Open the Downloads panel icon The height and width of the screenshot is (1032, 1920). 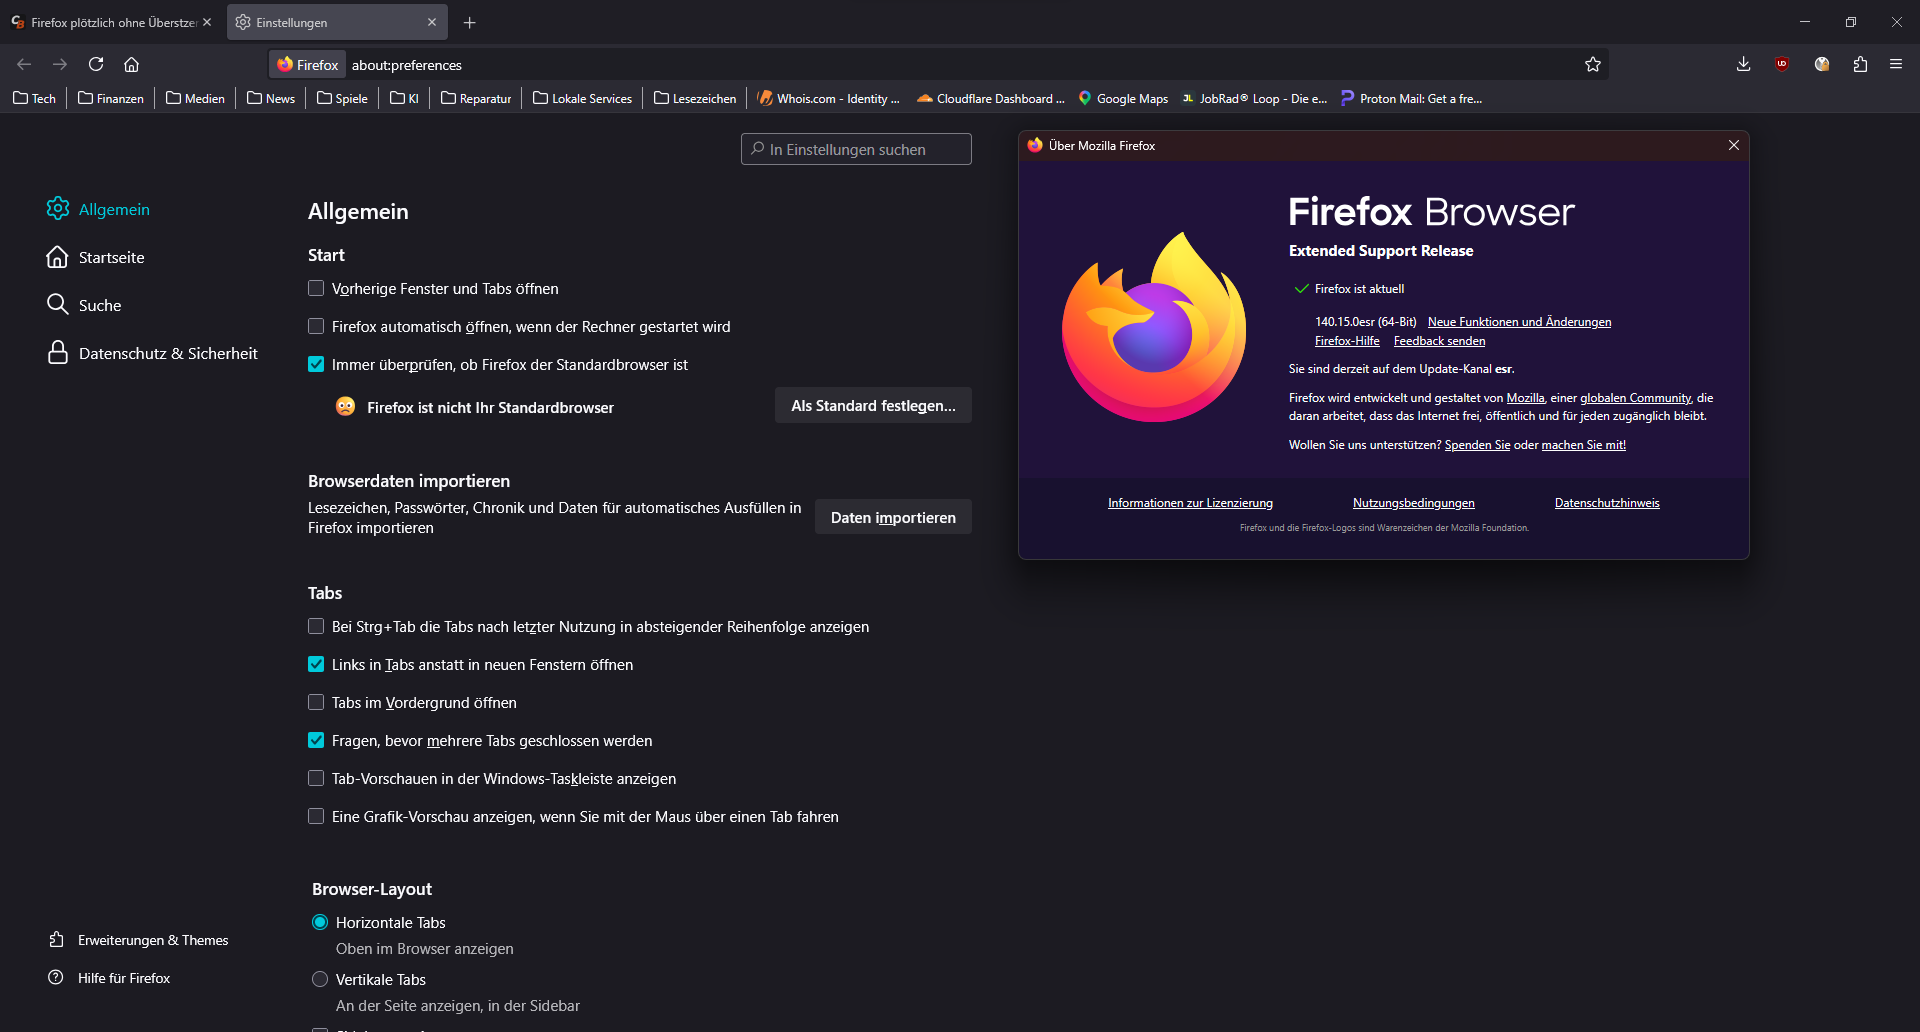coord(1743,64)
